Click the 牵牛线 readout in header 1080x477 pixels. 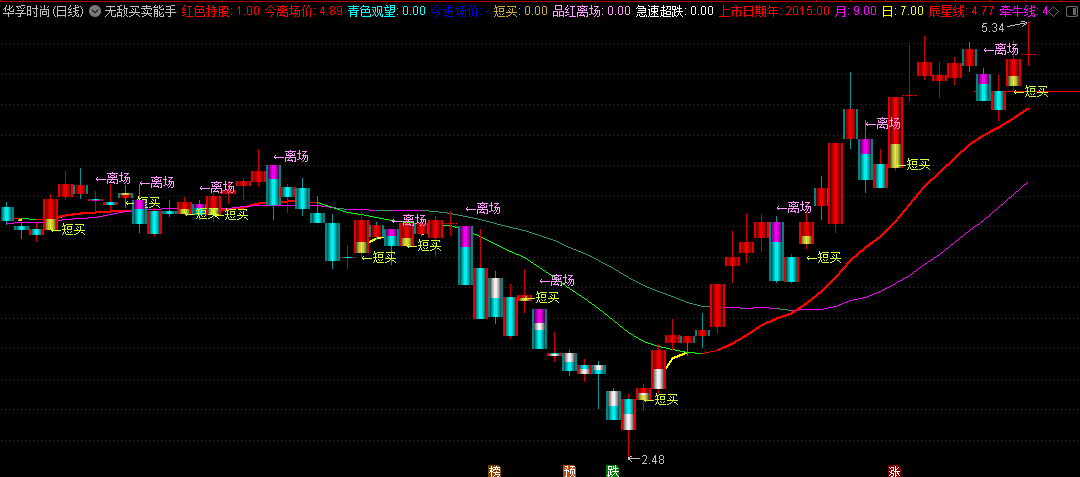click(1025, 11)
